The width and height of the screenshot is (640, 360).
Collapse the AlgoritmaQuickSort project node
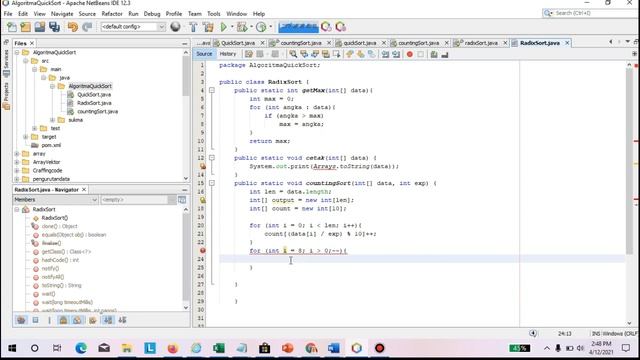click(x=17, y=52)
